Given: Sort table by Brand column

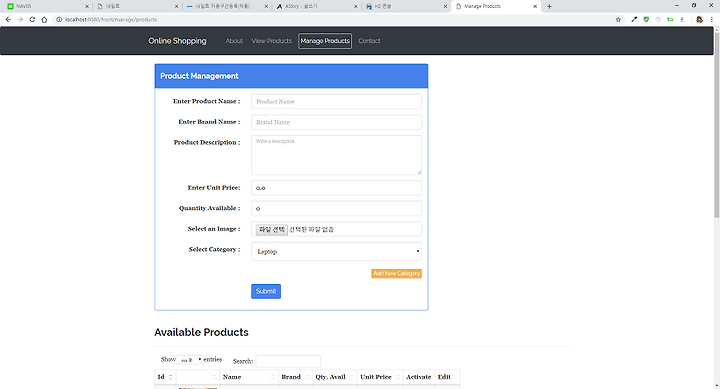Looking at the screenshot, I should click(295, 377).
